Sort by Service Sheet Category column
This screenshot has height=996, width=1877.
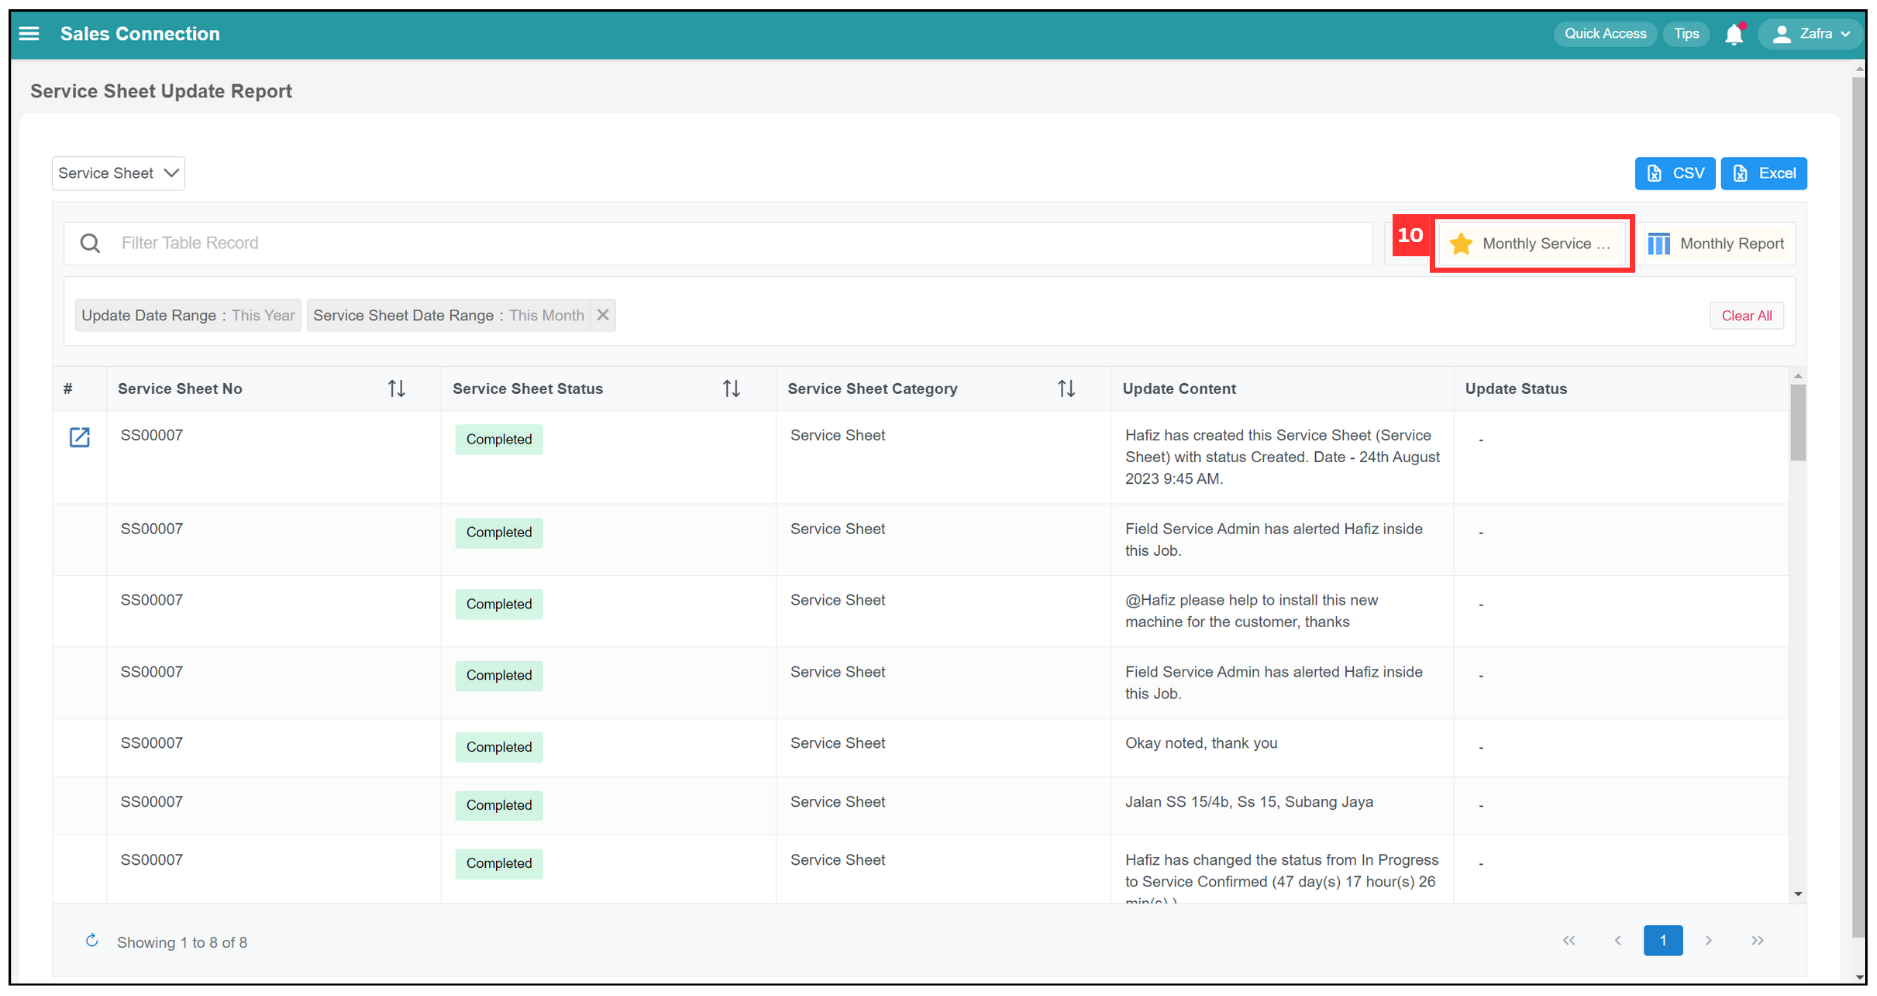click(1066, 389)
